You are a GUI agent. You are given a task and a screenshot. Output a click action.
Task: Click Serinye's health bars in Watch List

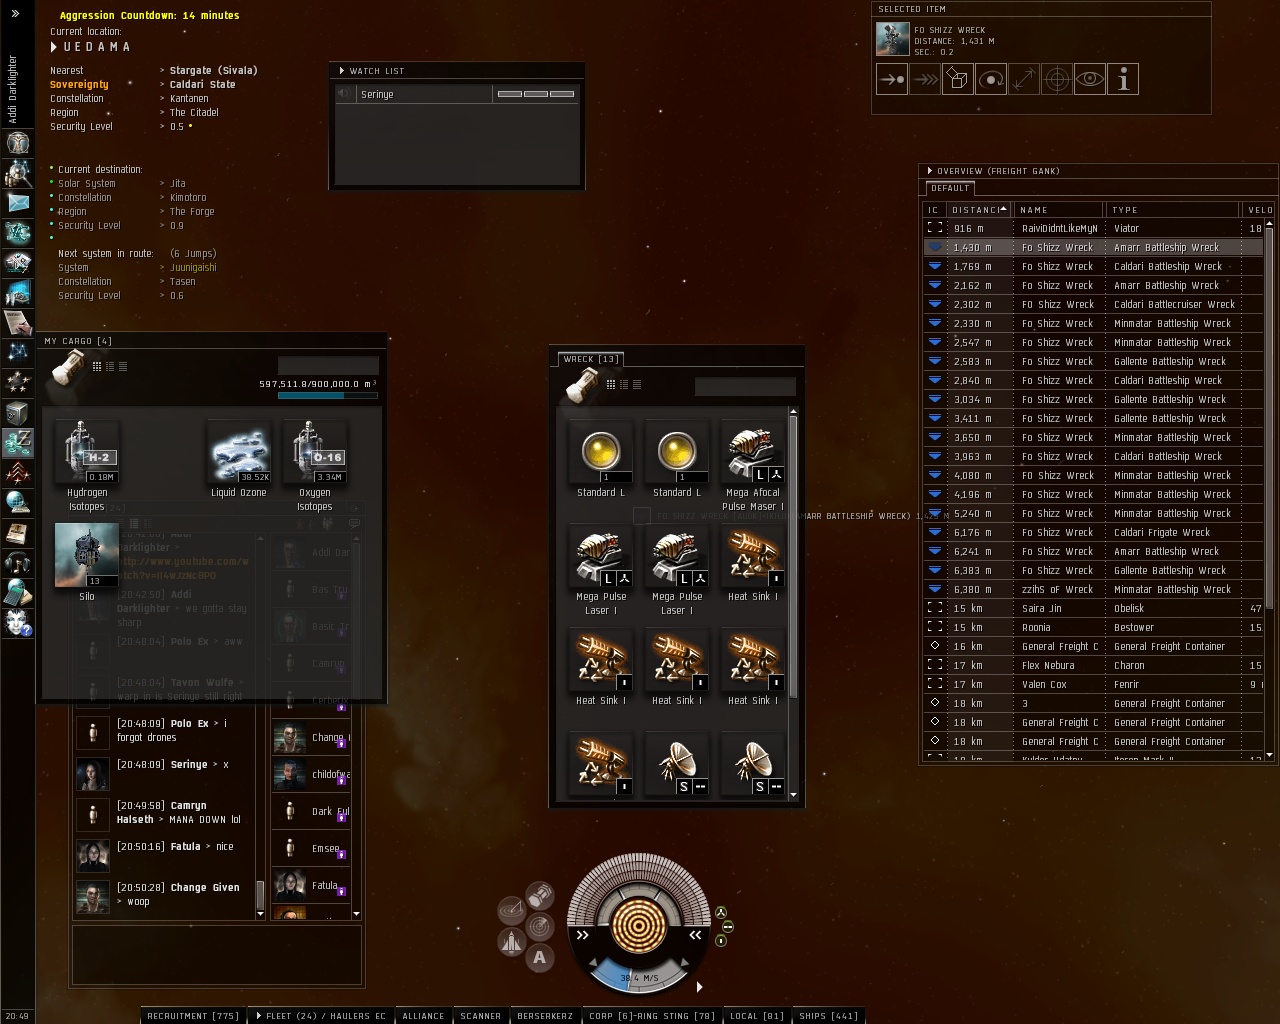coord(536,94)
